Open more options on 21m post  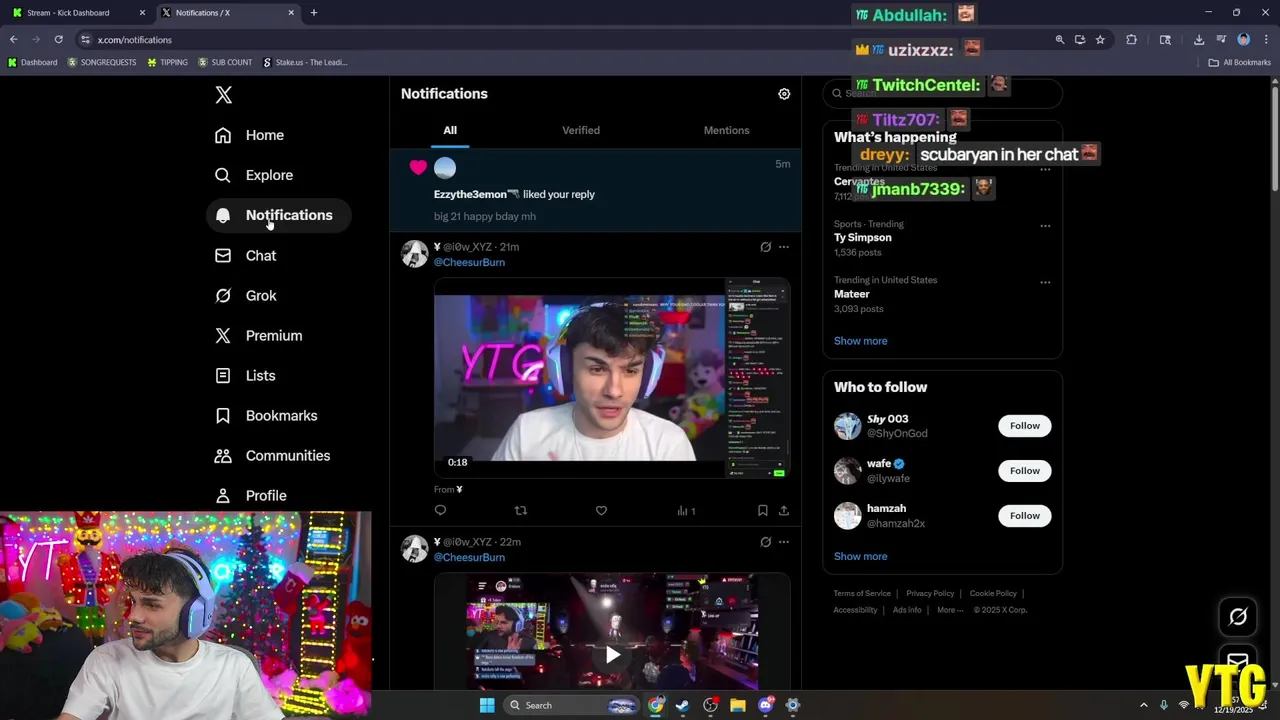(x=784, y=247)
